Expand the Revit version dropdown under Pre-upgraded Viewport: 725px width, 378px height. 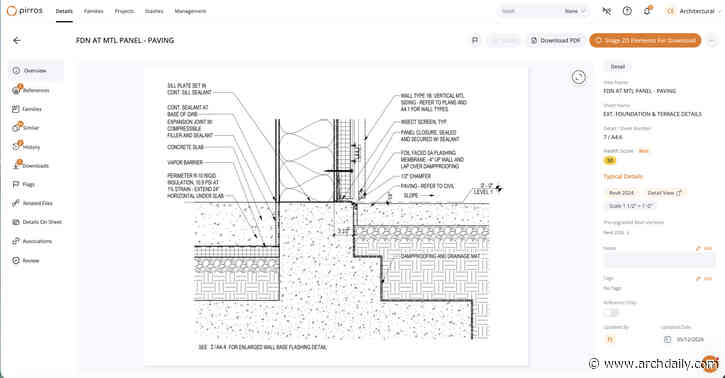coord(616,232)
